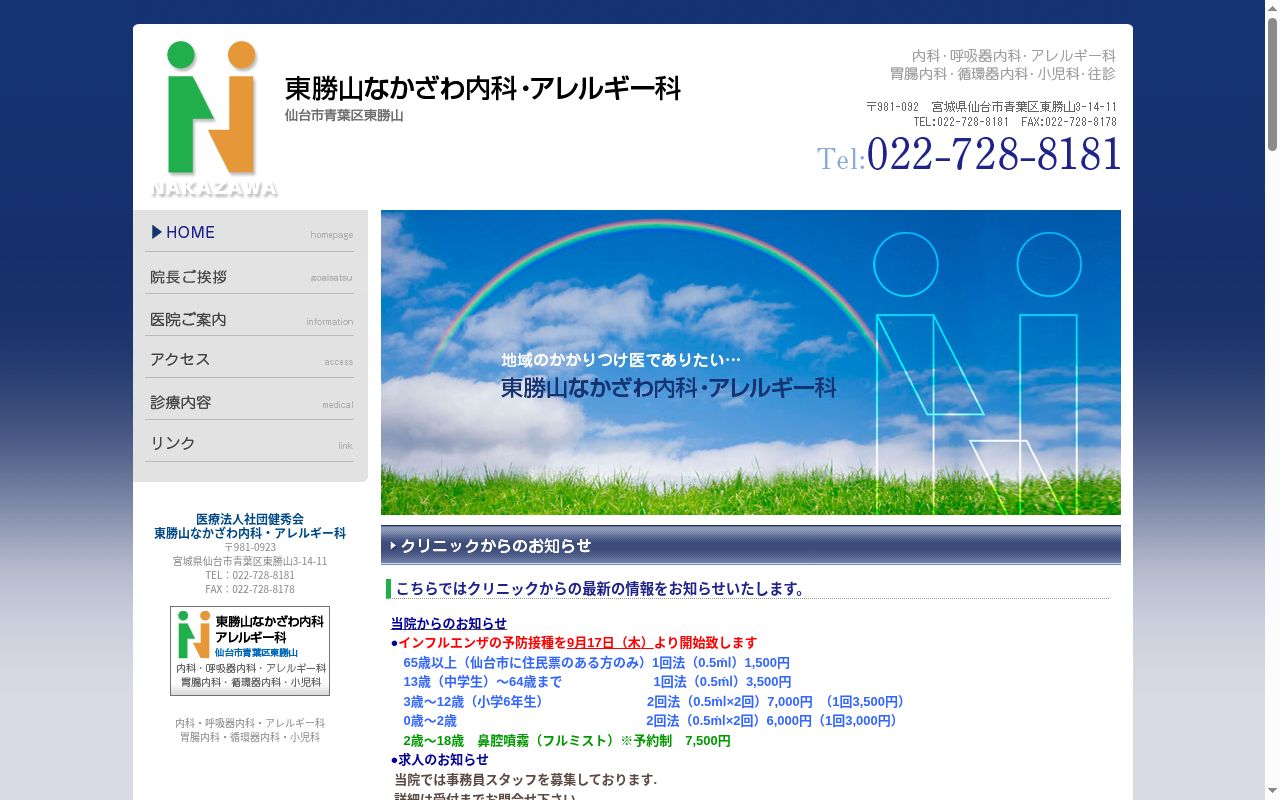Click the 当院では事務員スタッフを募集しております line
1280x800 pixels.
point(526,779)
